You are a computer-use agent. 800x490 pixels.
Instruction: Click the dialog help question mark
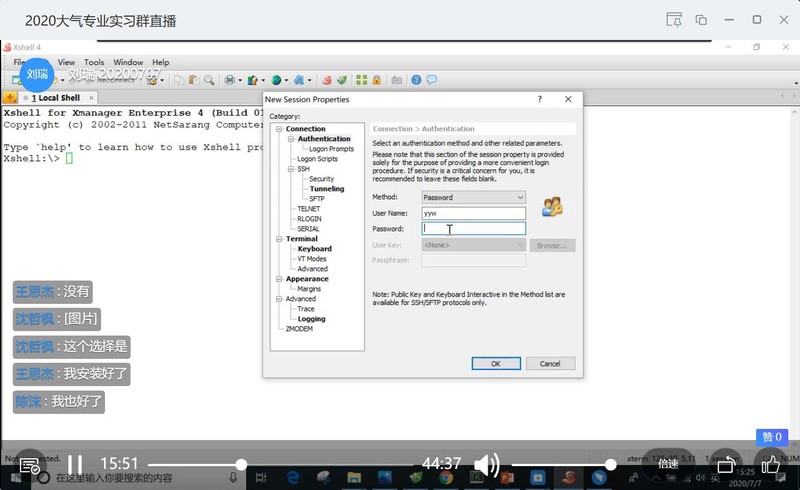coord(540,99)
